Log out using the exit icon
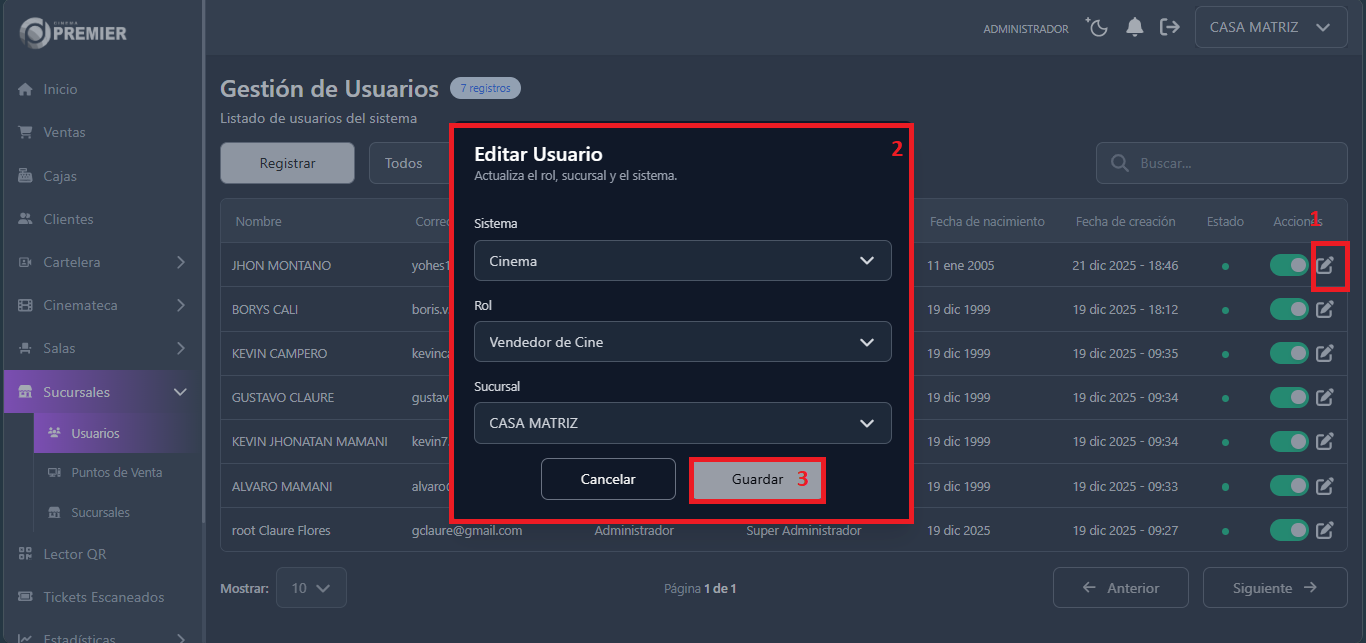The height and width of the screenshot is (643, 1366). pos(1170,27)
